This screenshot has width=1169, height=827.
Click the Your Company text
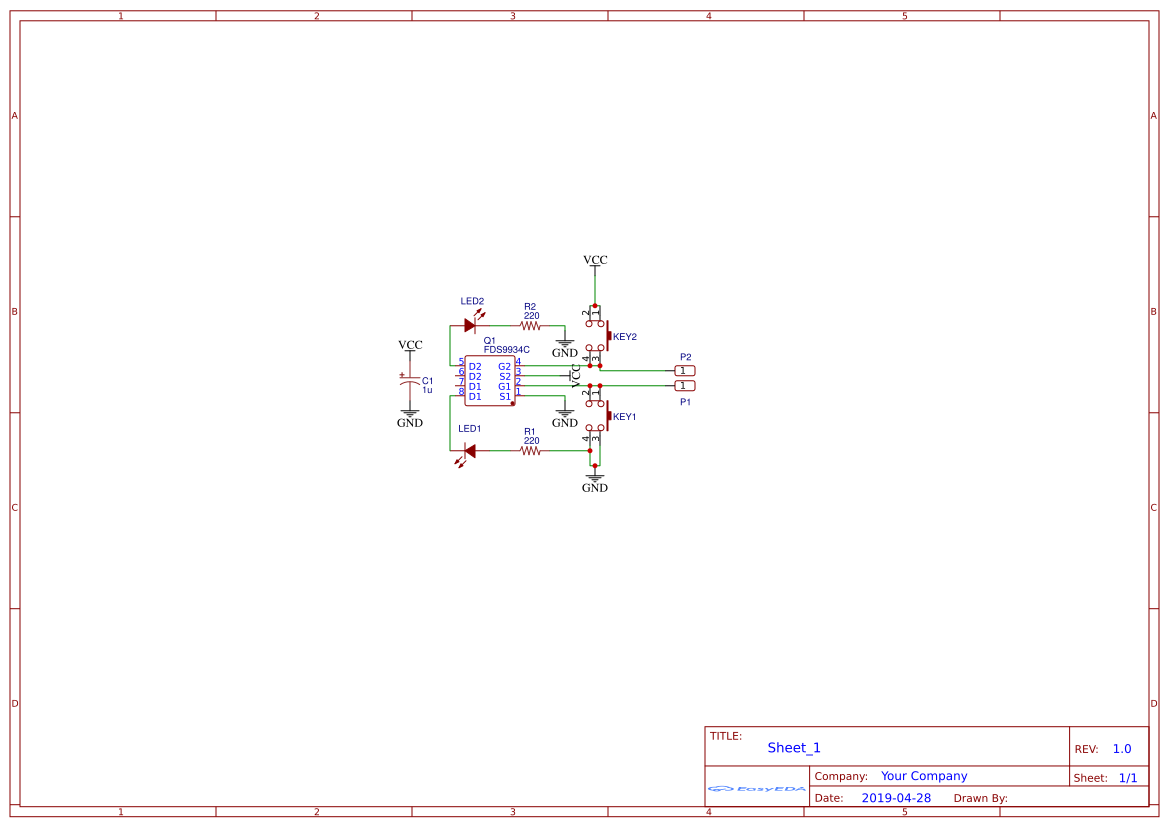[x=924, y=776]
